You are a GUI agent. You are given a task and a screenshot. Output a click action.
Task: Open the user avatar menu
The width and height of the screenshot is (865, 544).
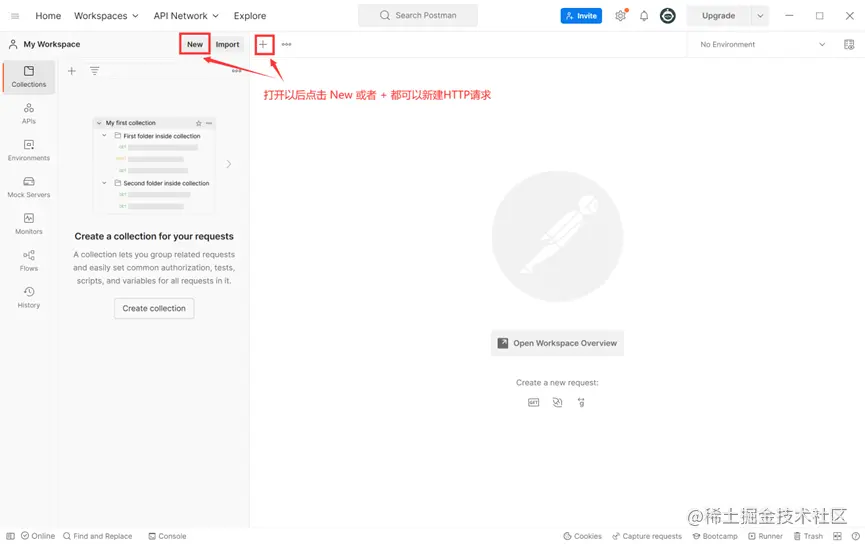coord(668,16)
